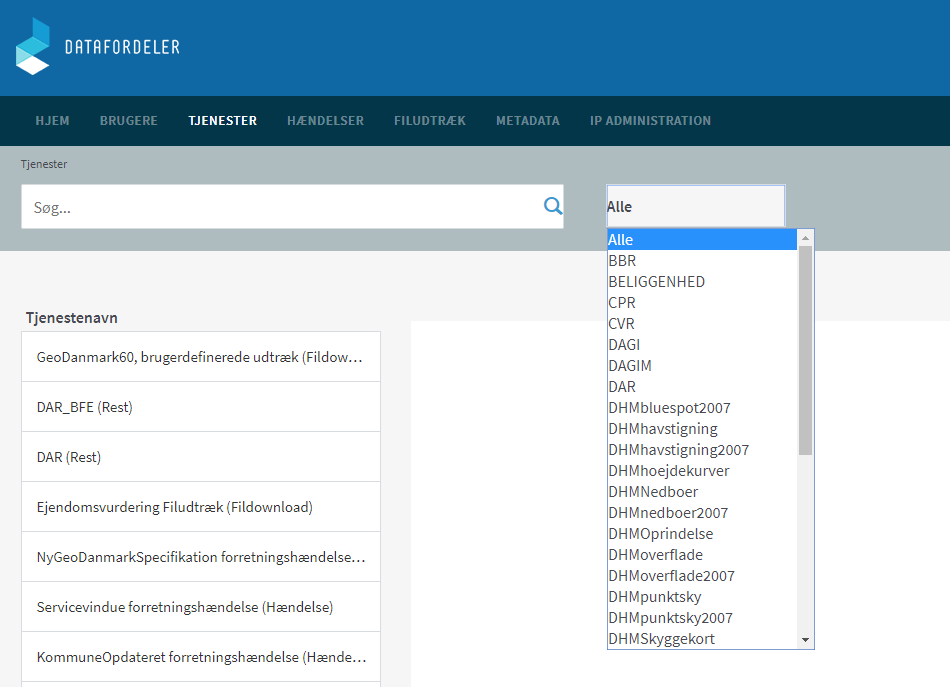Select DHMnedboer2007 option
The image size is (950, 687).
(702, 513)
